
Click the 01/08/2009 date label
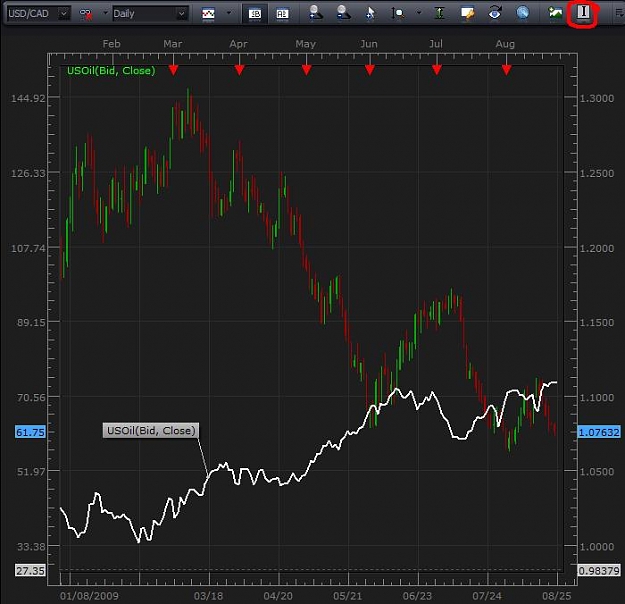point(89,596)
